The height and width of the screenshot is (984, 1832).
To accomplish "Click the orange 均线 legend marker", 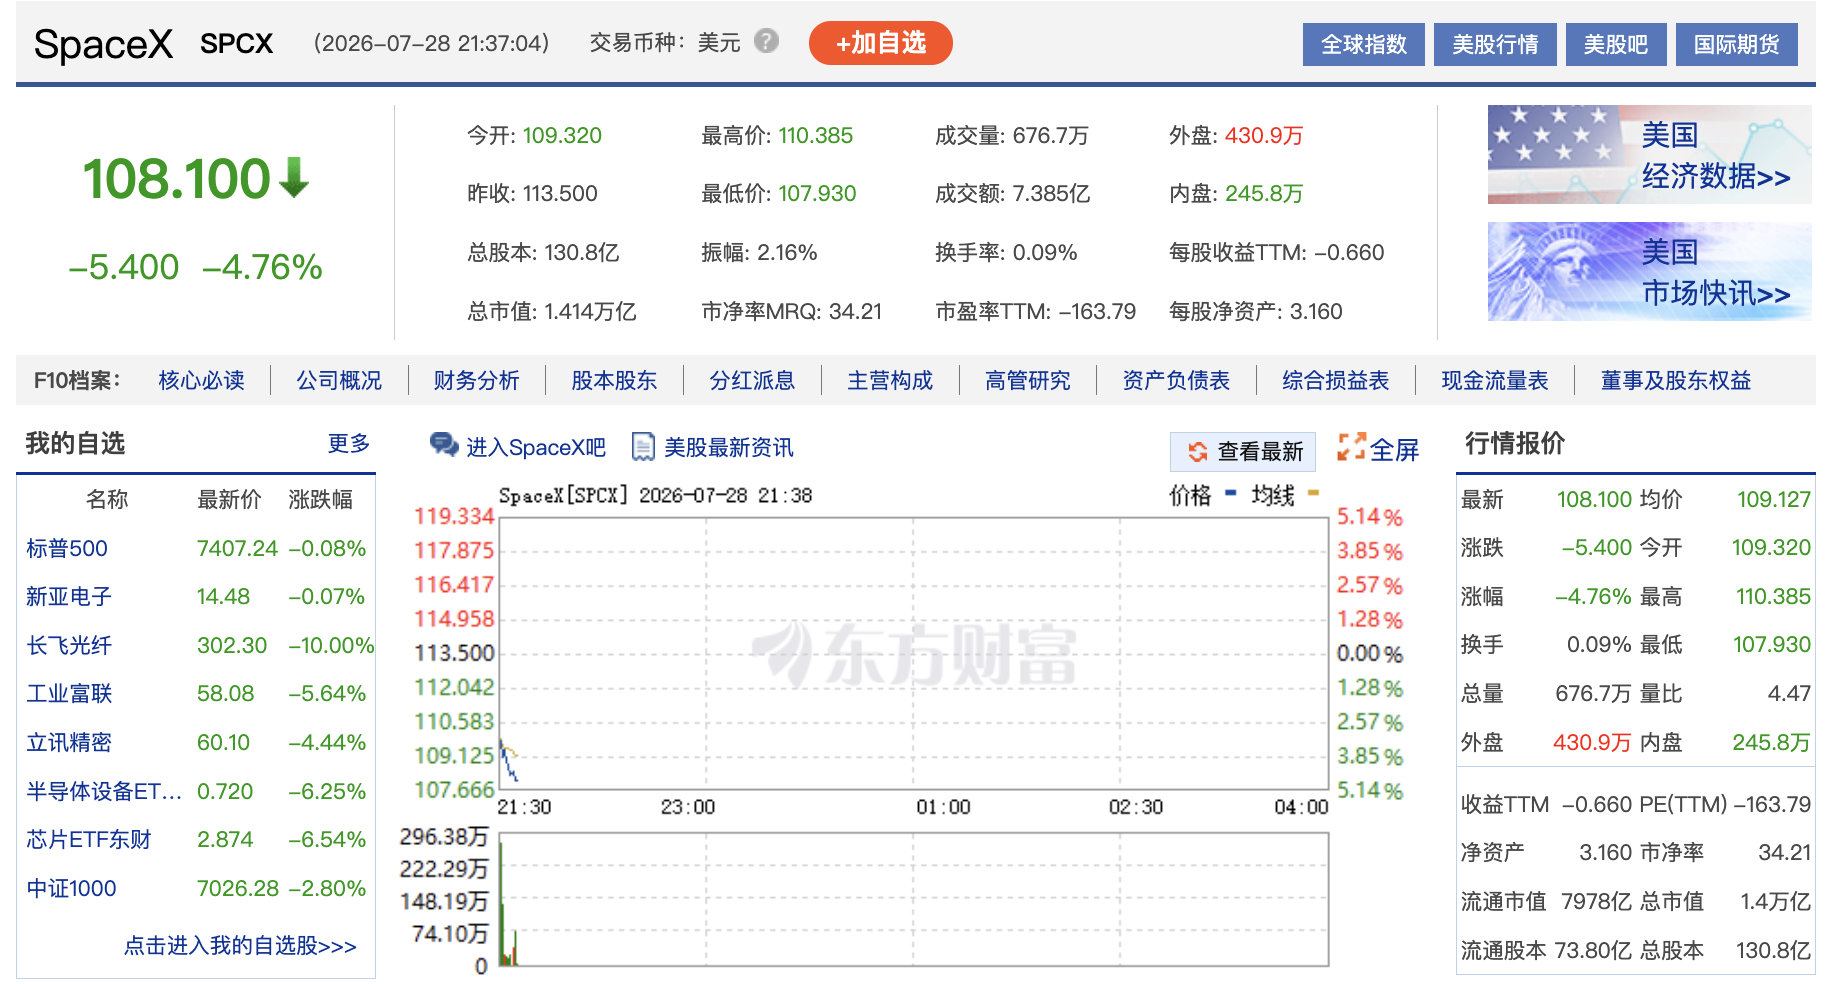I will (1312, 492).
